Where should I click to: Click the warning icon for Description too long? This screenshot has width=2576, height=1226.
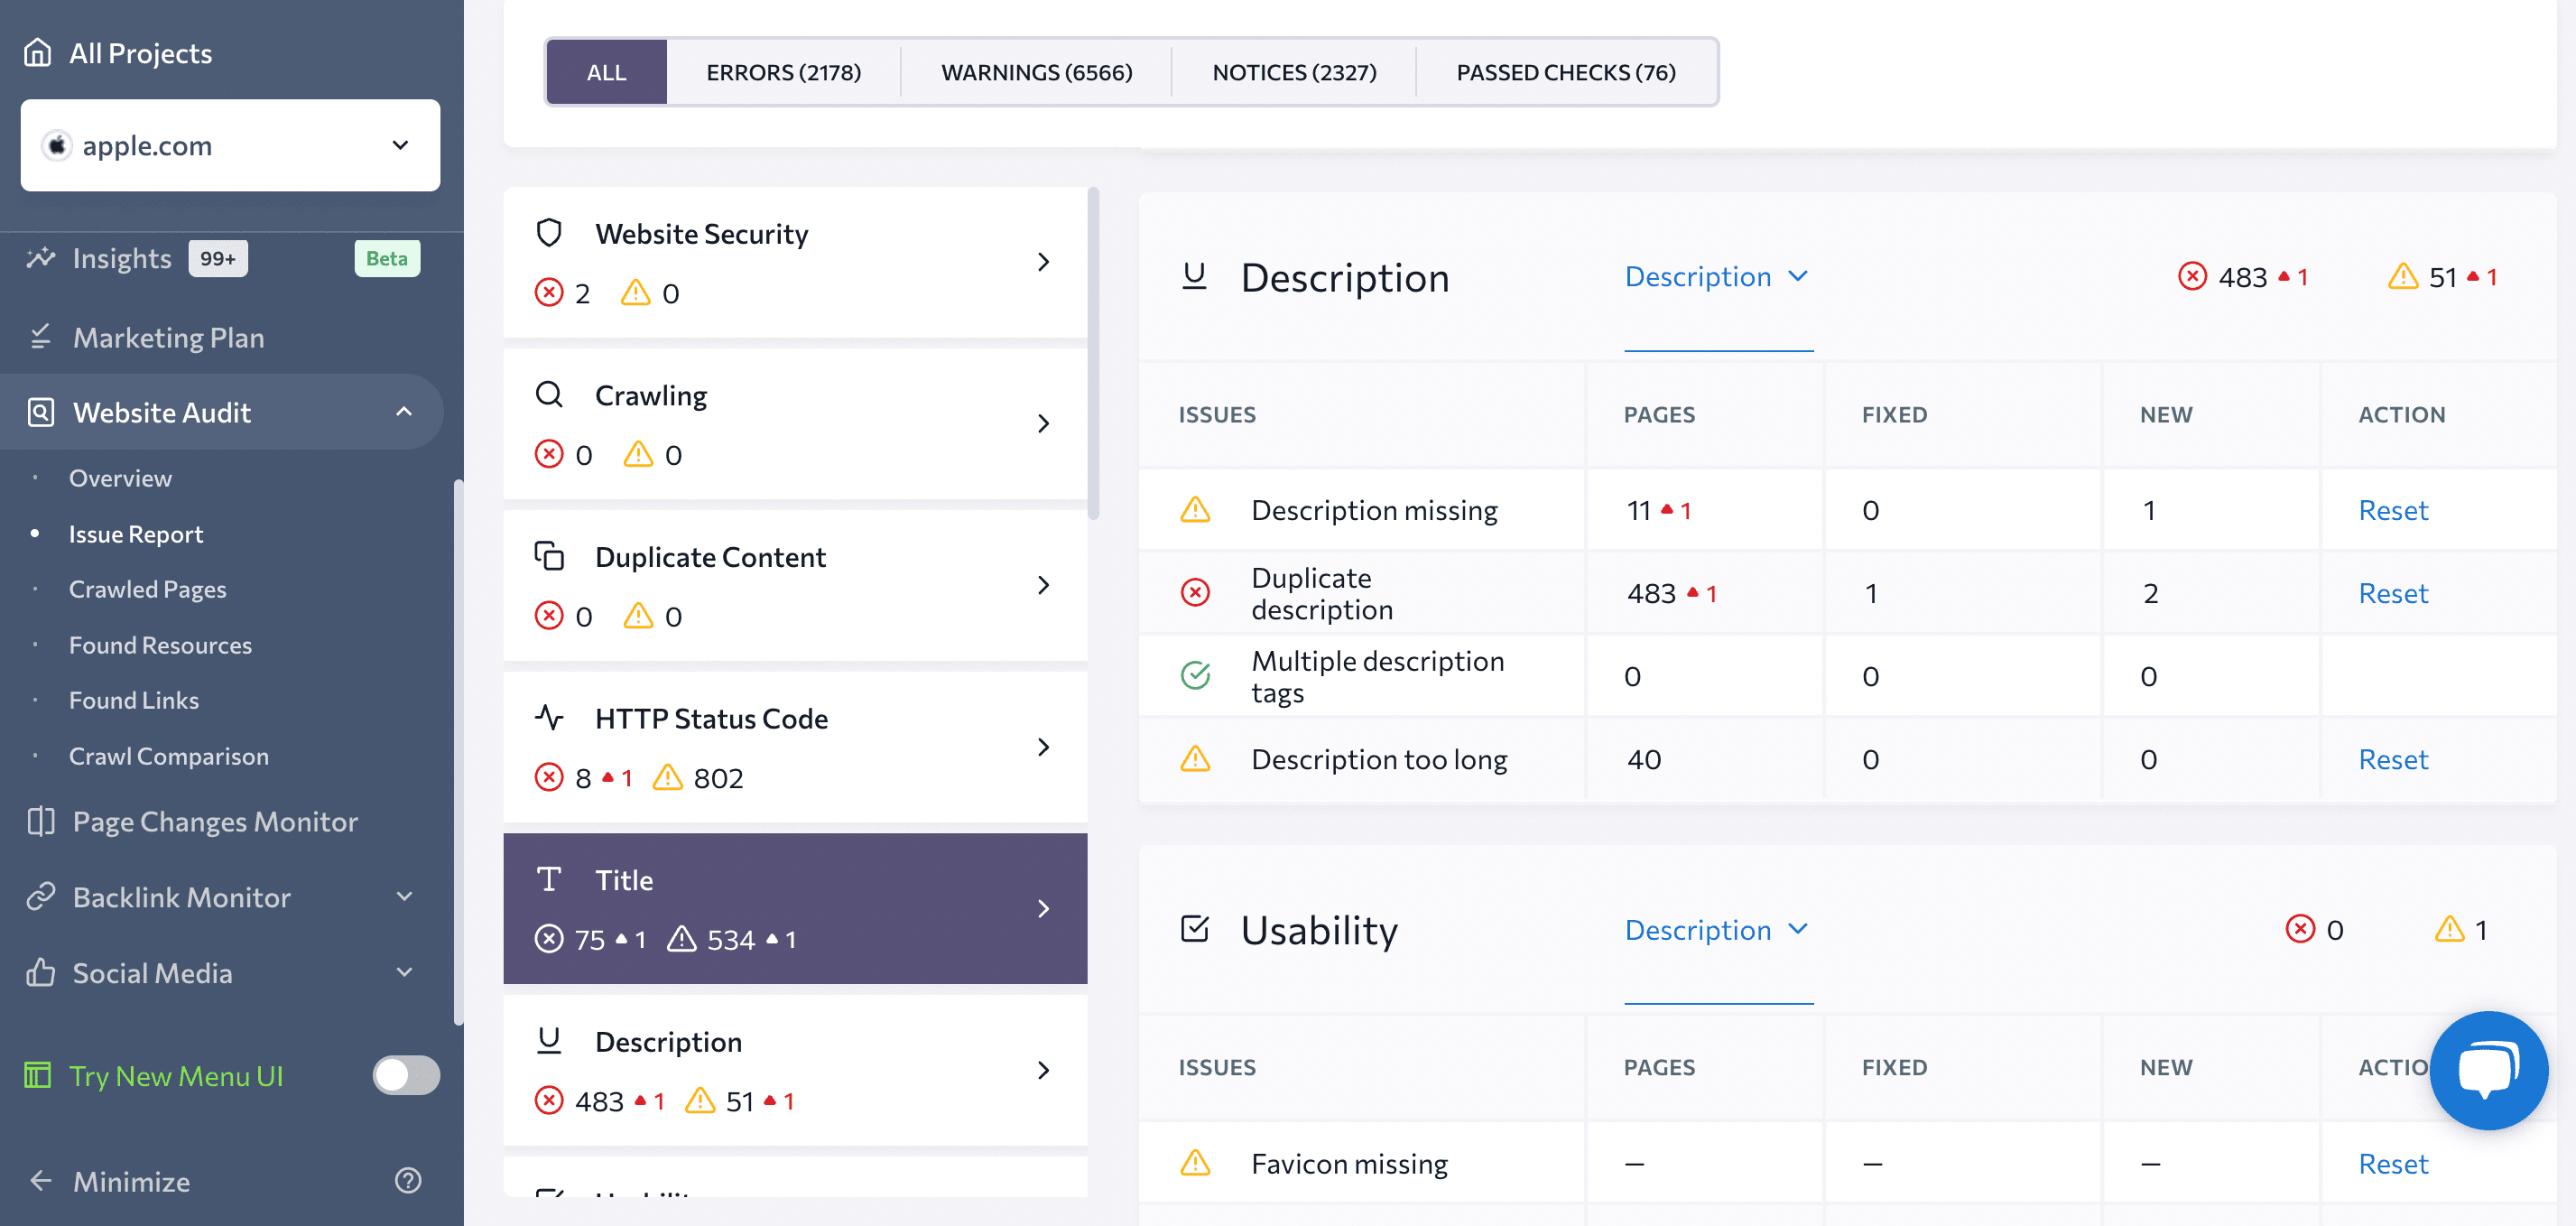click(1195, 759)
